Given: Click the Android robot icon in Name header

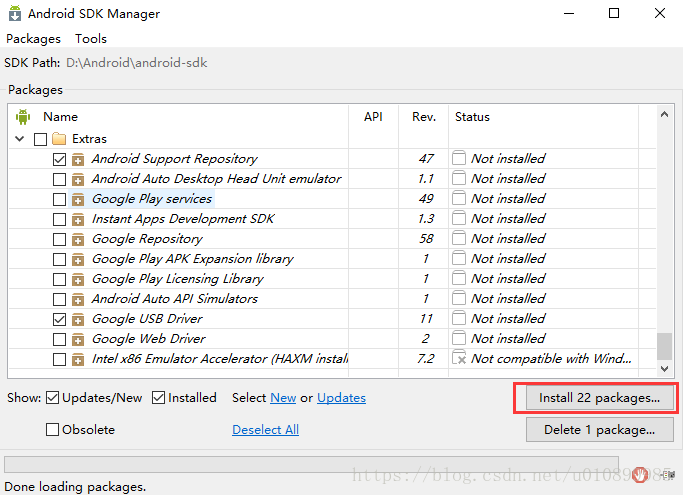Looking at the screenshot, I should click(x=23, y=117).
